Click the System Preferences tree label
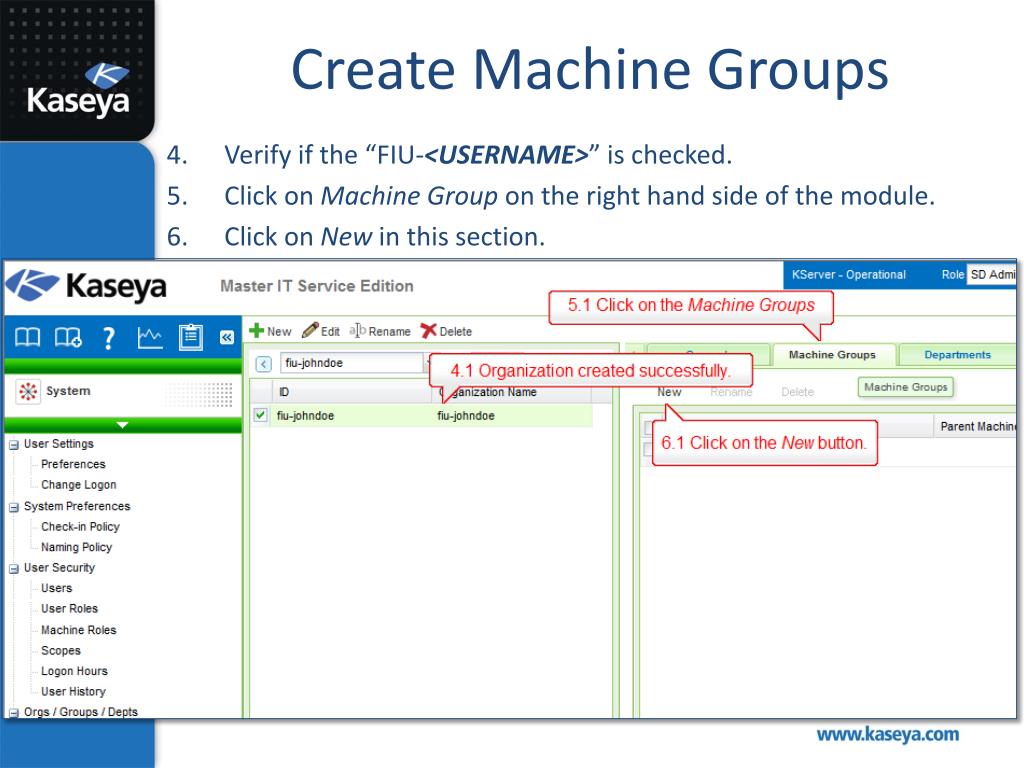 (77, 506)
